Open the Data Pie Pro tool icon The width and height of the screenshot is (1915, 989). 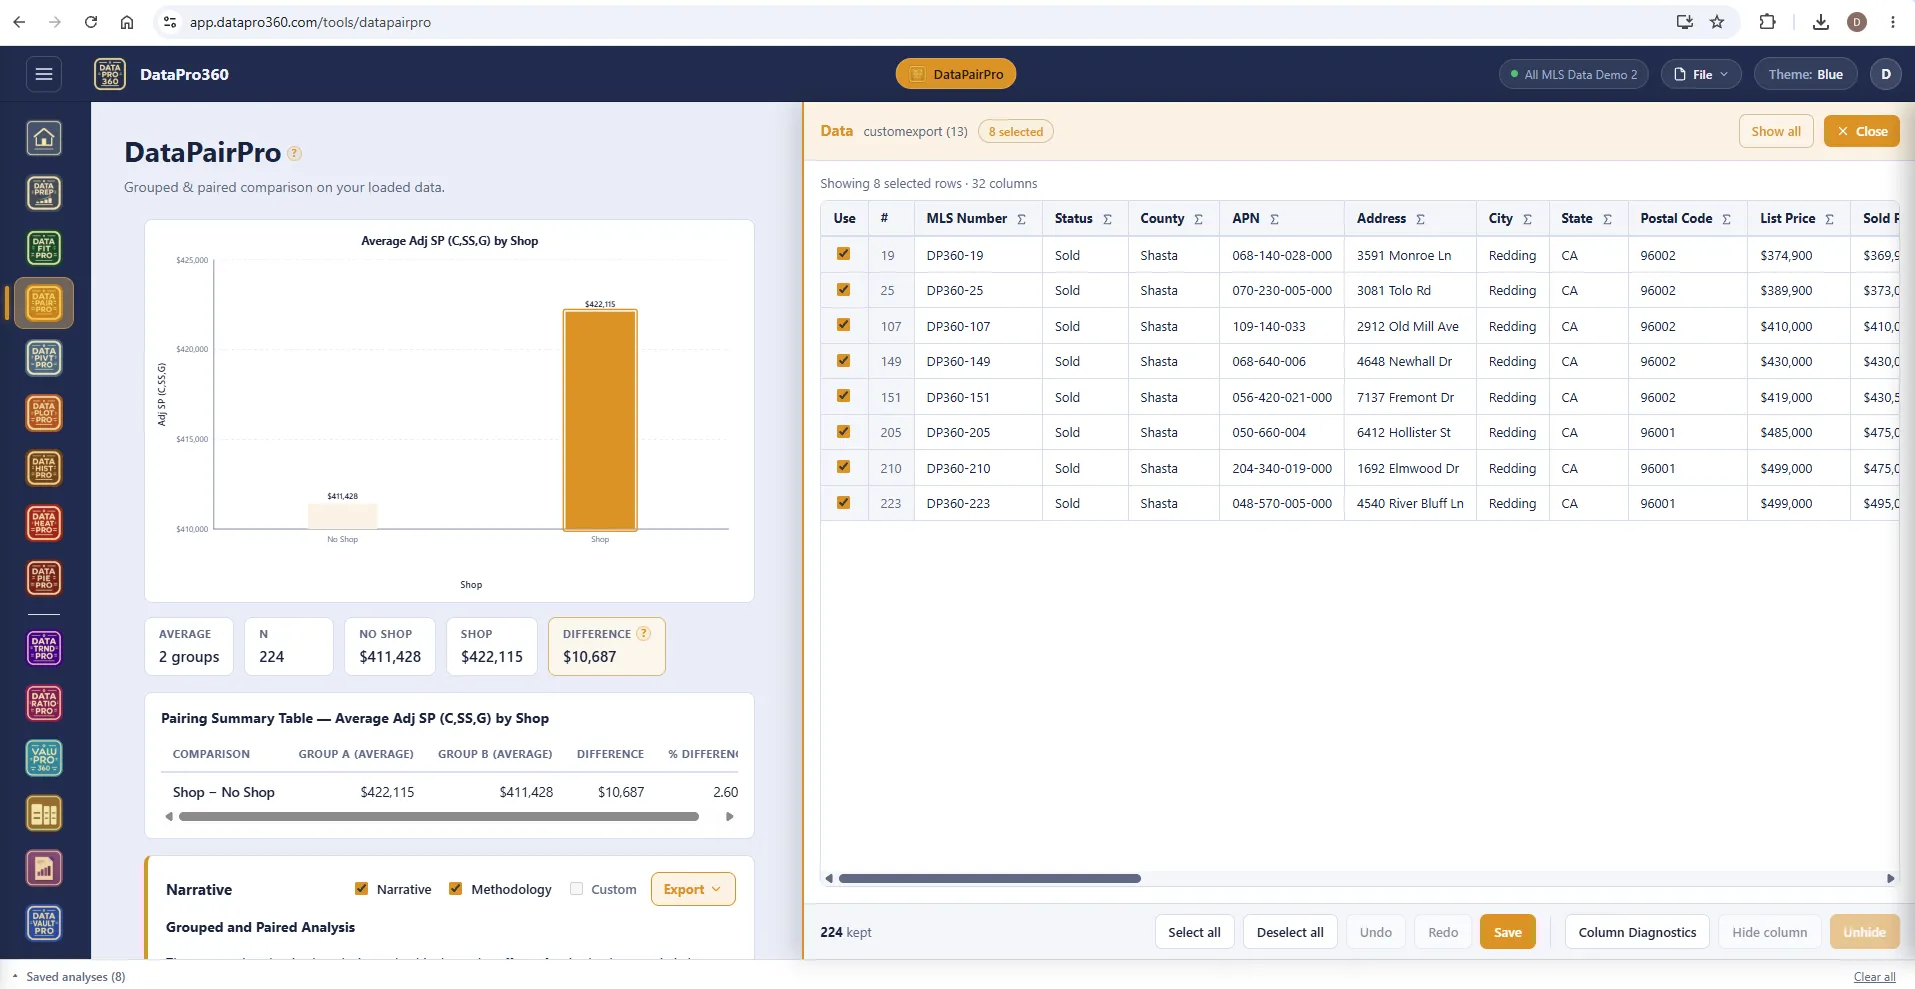tap(44, 578)
